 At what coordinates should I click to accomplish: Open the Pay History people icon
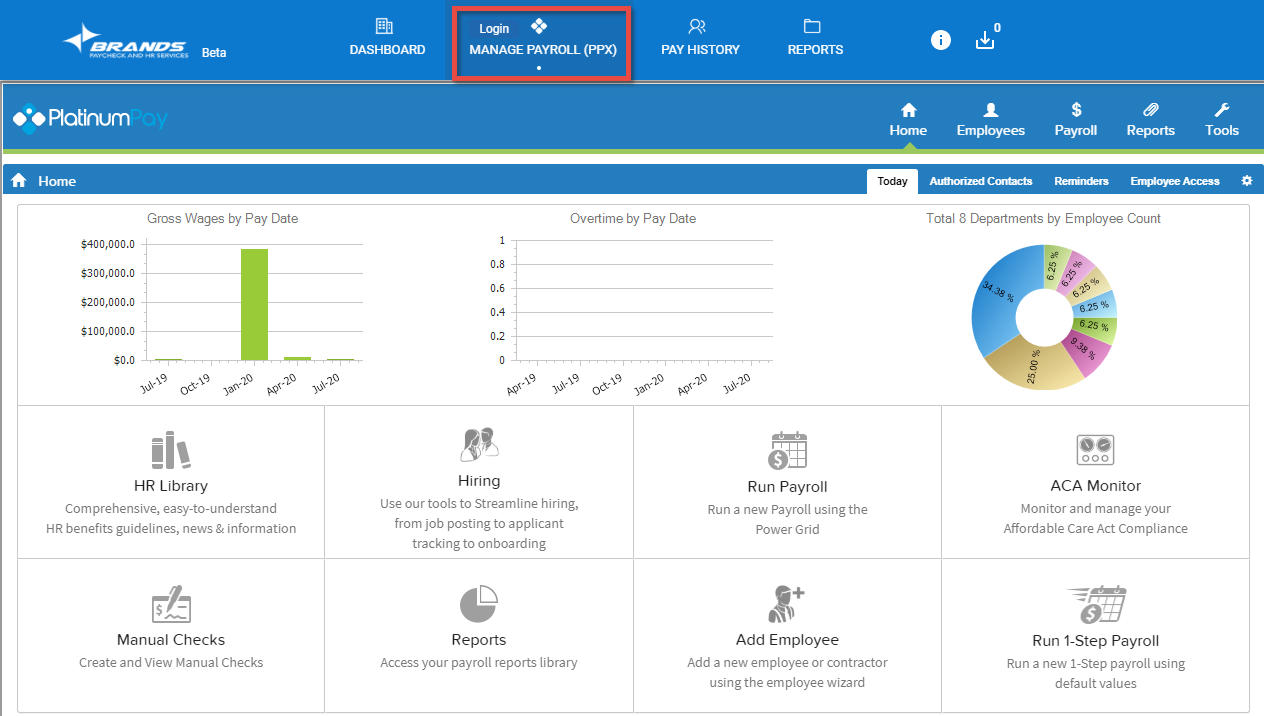698,26
